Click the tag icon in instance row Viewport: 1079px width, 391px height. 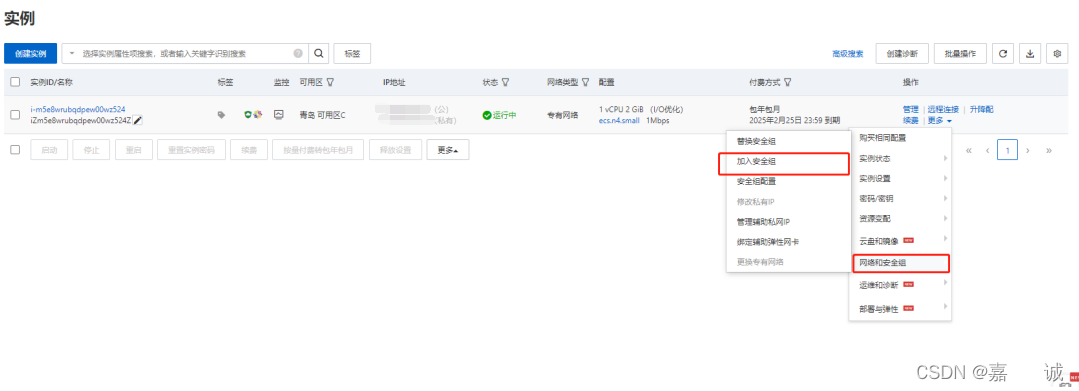click(221, 115)
